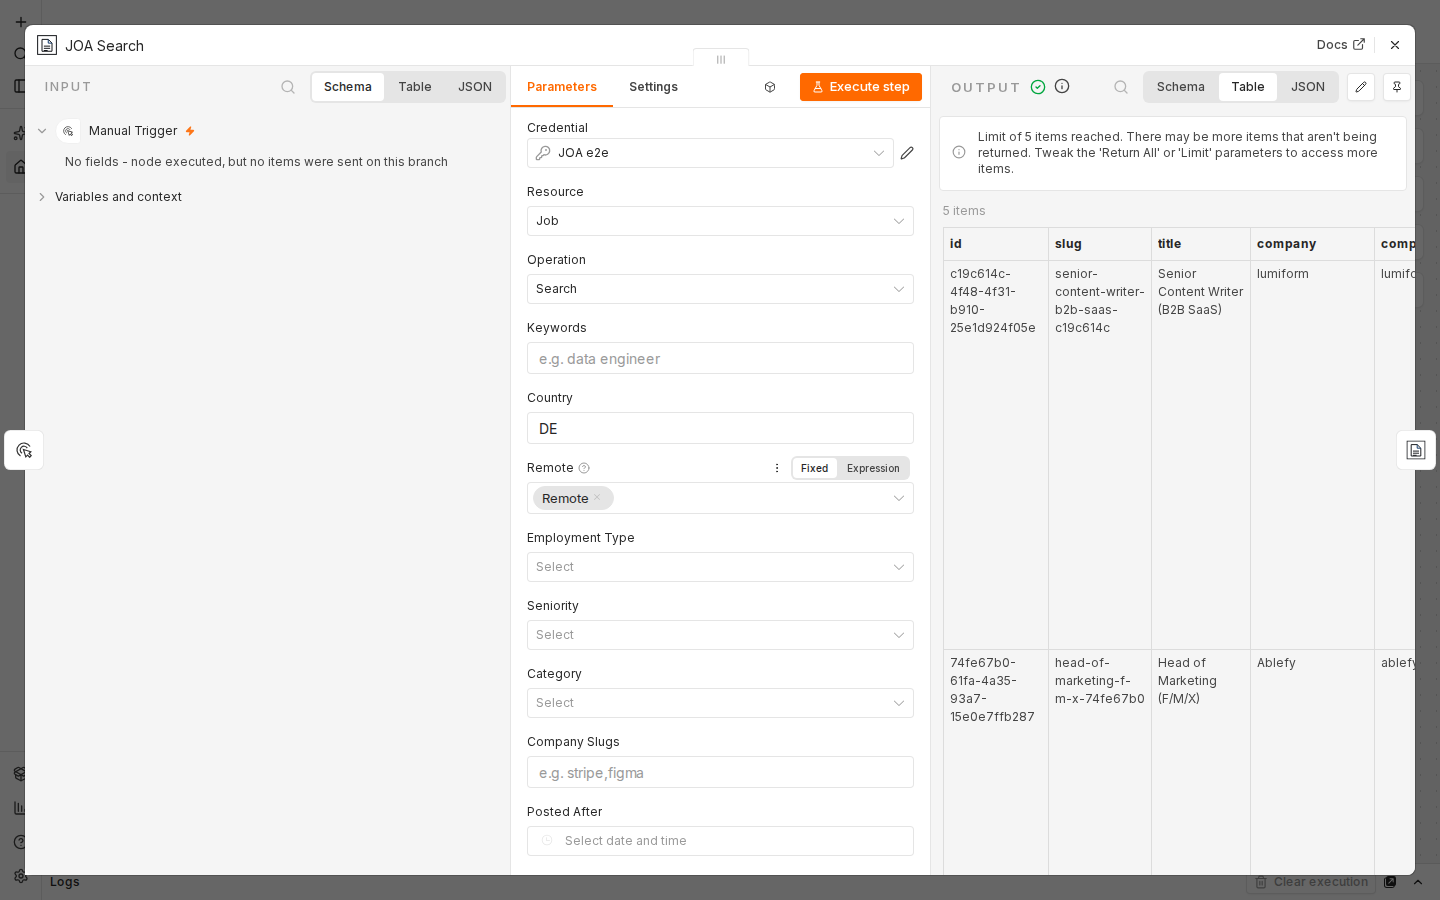Click the Keywords input field
1440x900 pixels.
[x=720, y=358]
